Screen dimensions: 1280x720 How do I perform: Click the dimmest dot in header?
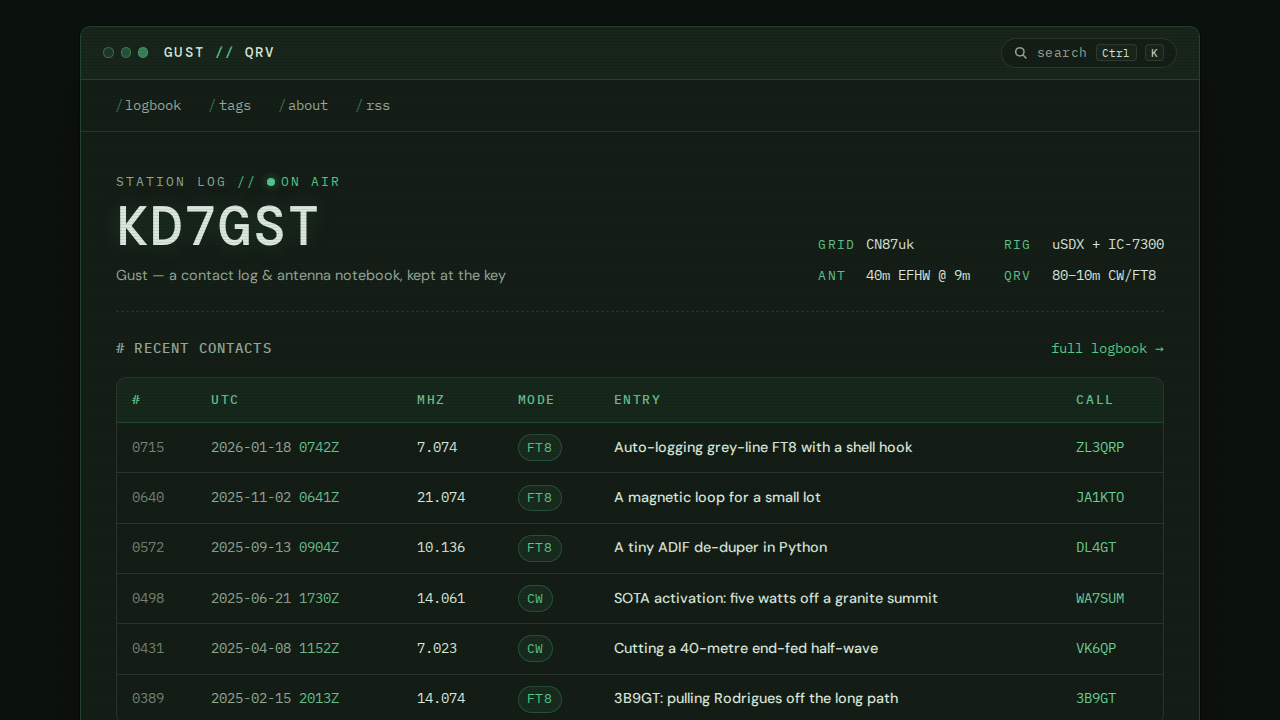pyautogui.click(x=109, y=53)
